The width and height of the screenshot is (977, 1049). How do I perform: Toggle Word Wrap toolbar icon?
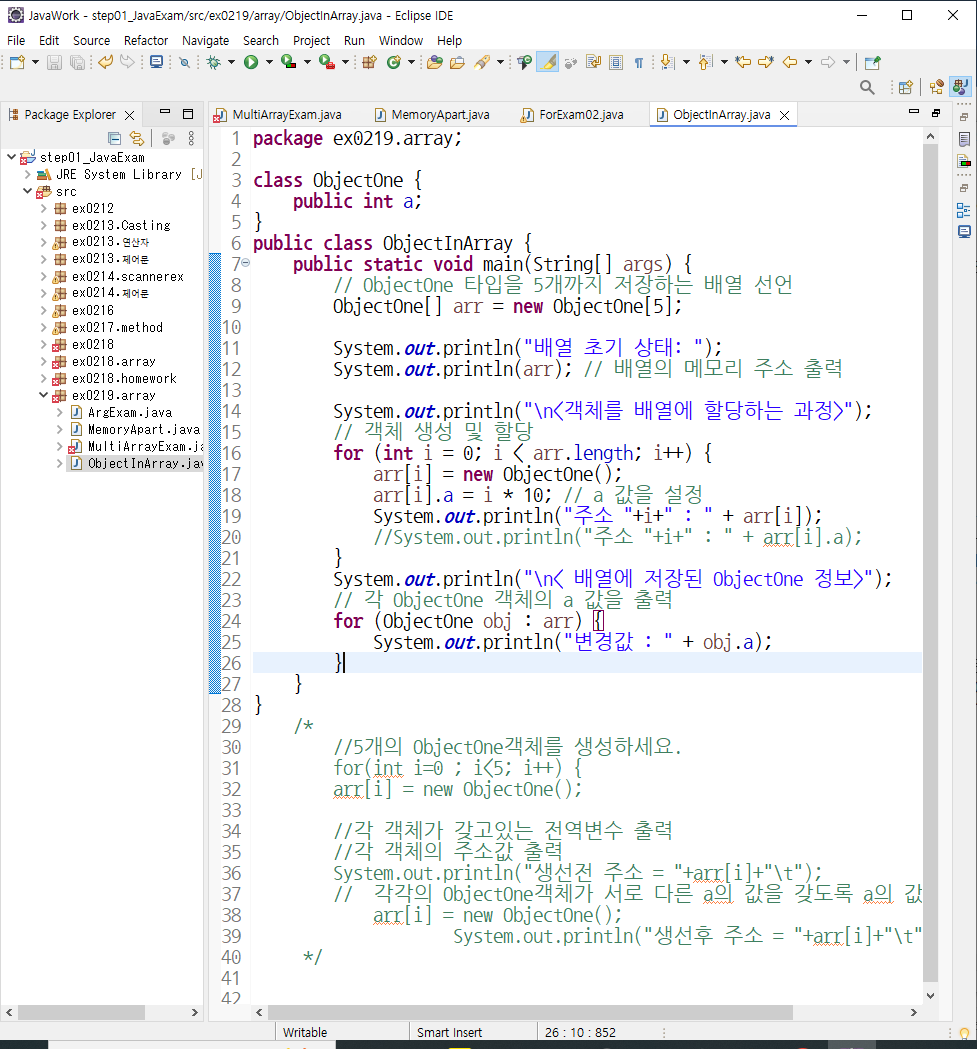[x=594, y=62]
